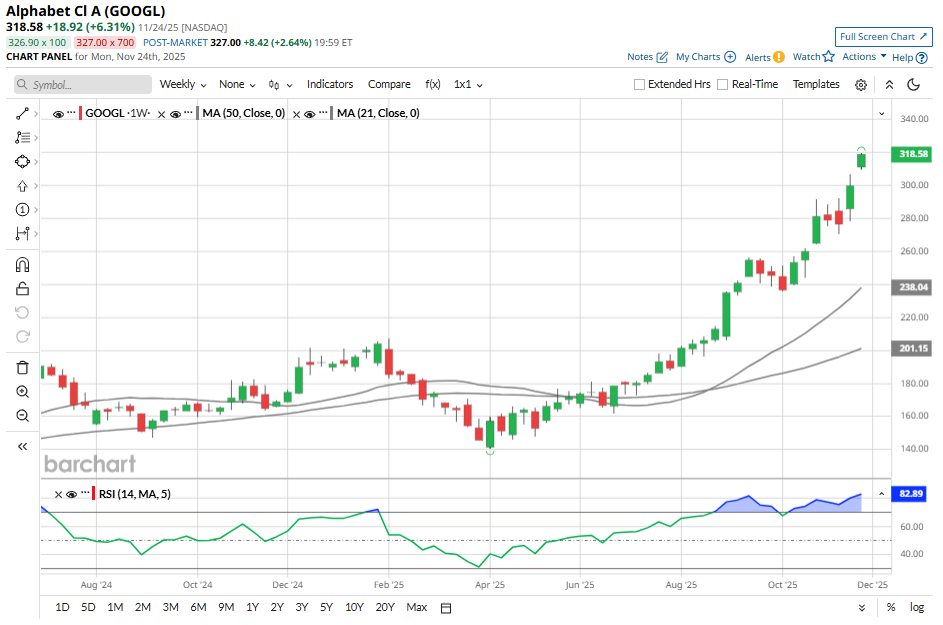Click the 318.58 current price label

(913, 154)
